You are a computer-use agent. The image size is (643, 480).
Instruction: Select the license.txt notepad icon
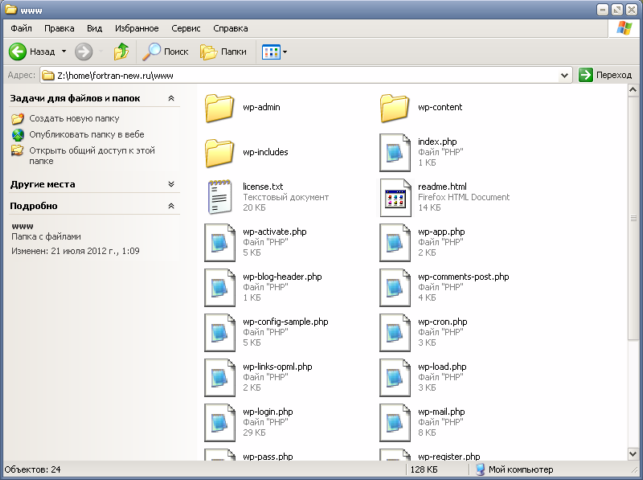pos(219,197)
